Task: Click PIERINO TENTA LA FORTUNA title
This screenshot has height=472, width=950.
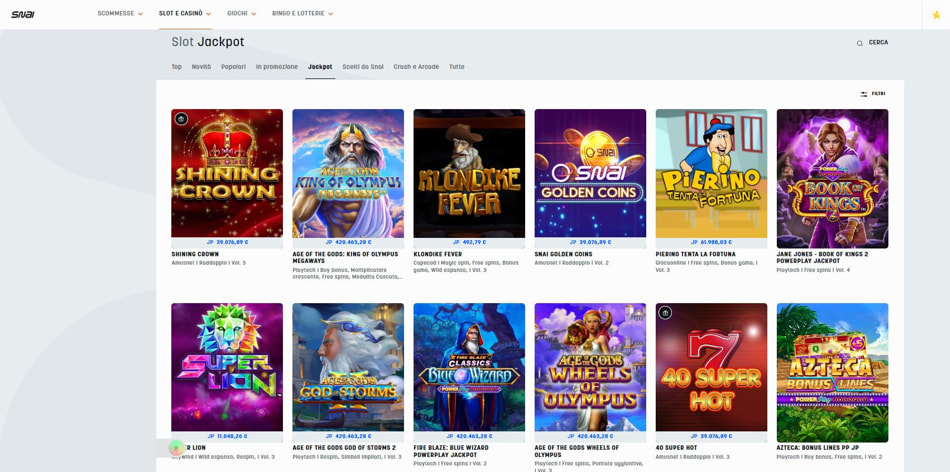Action: pyautogui.click(x=696, y=254)
